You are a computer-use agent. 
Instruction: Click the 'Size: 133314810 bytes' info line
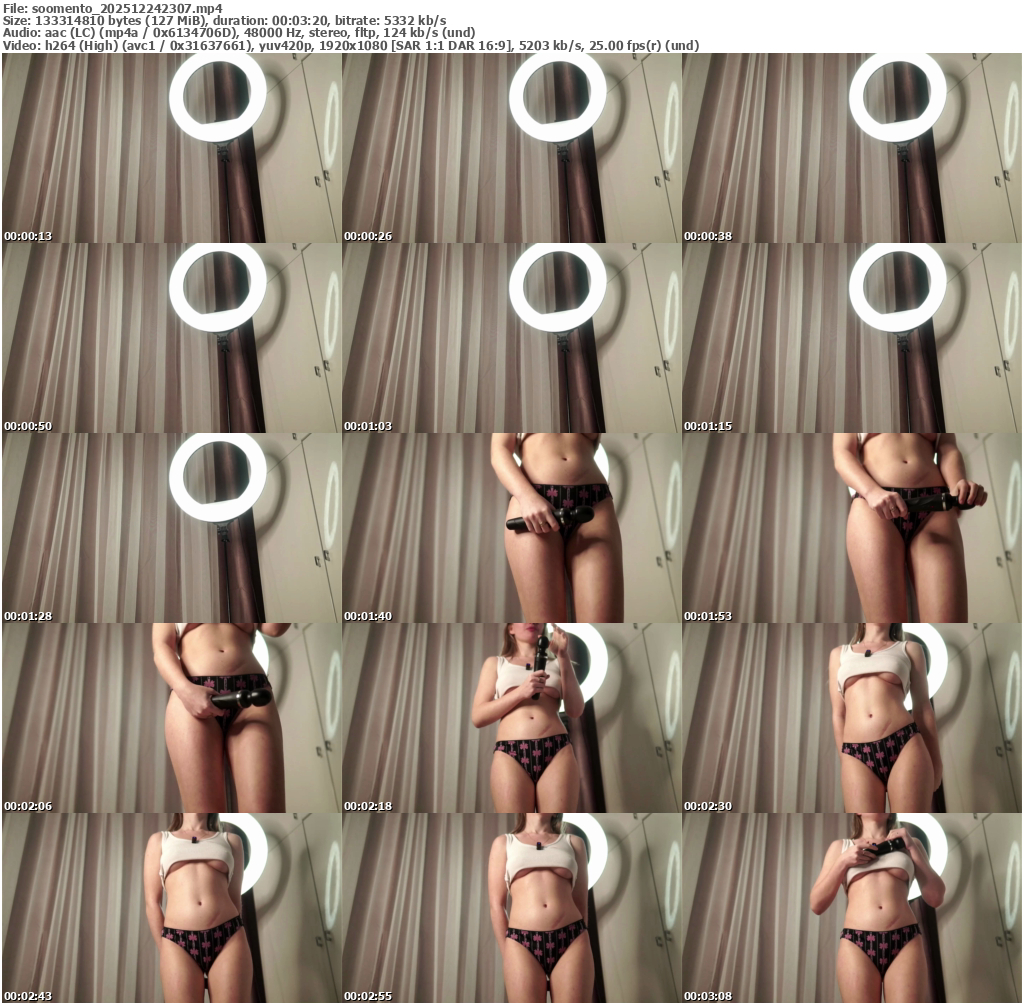(225, 21)
